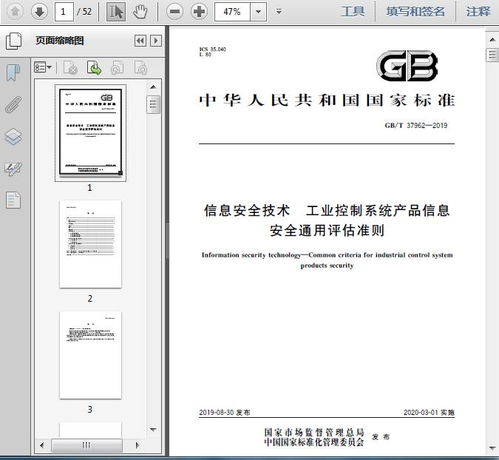
Task: Open the 工具 pane
Action: coord(353,12)
